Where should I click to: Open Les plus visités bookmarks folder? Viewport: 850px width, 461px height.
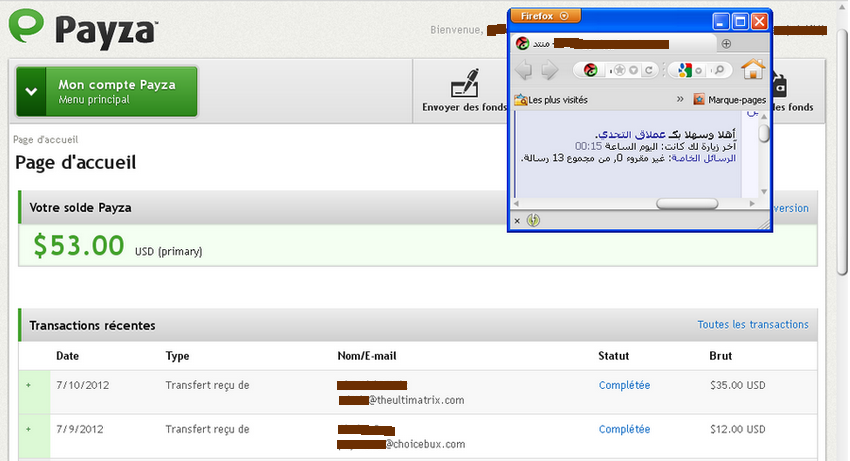[x=551, y=100]
